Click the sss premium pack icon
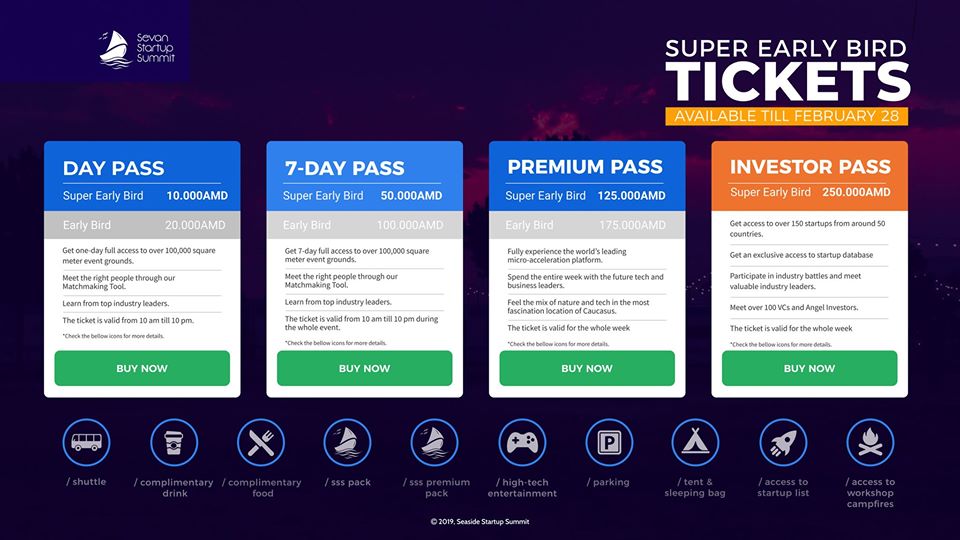Viewport: 960px width, 540px height. click(x=435, y=442)
